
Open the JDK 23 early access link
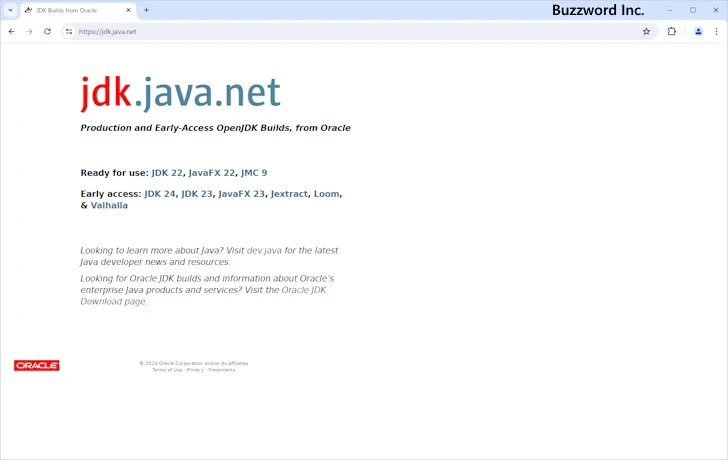[197, 194]
